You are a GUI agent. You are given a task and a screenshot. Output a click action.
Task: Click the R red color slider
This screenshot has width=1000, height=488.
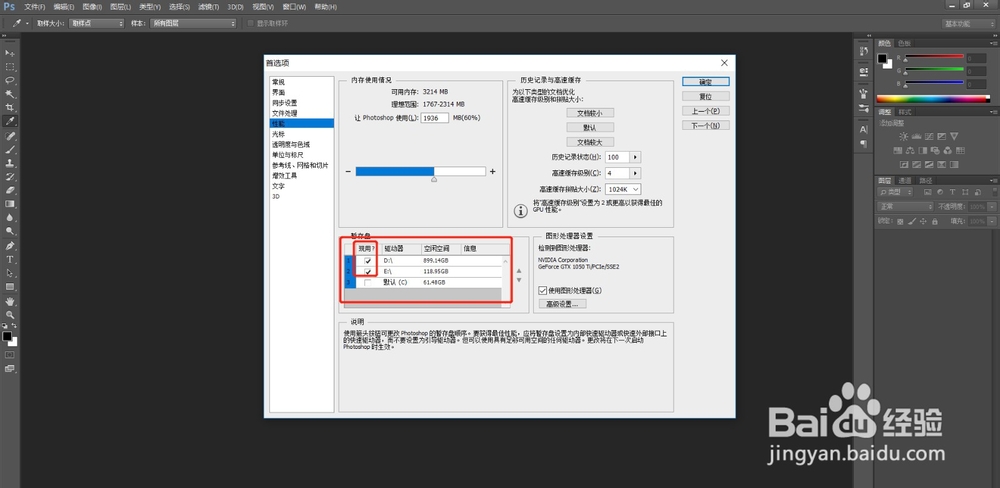[x=932, y=57]
